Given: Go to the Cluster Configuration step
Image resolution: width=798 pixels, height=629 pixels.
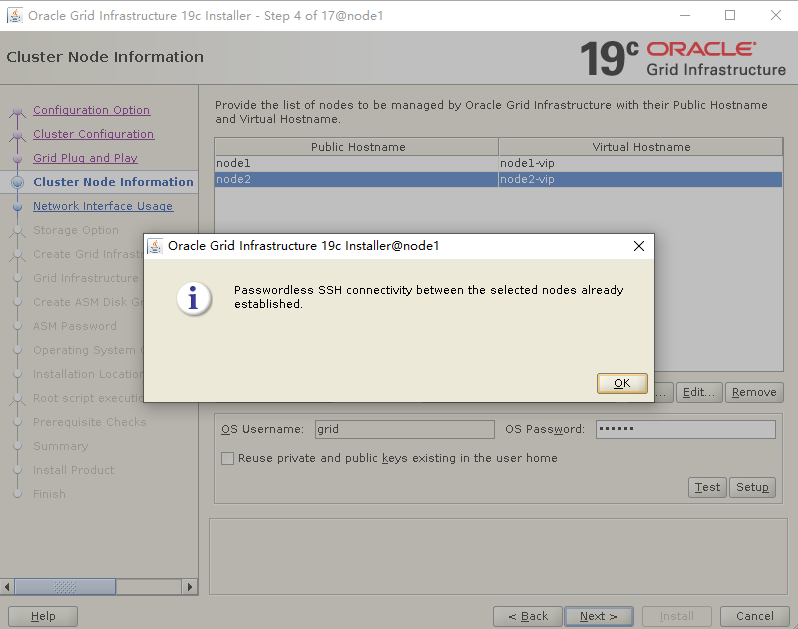Looking at the screenshot, I should (94, 134).
